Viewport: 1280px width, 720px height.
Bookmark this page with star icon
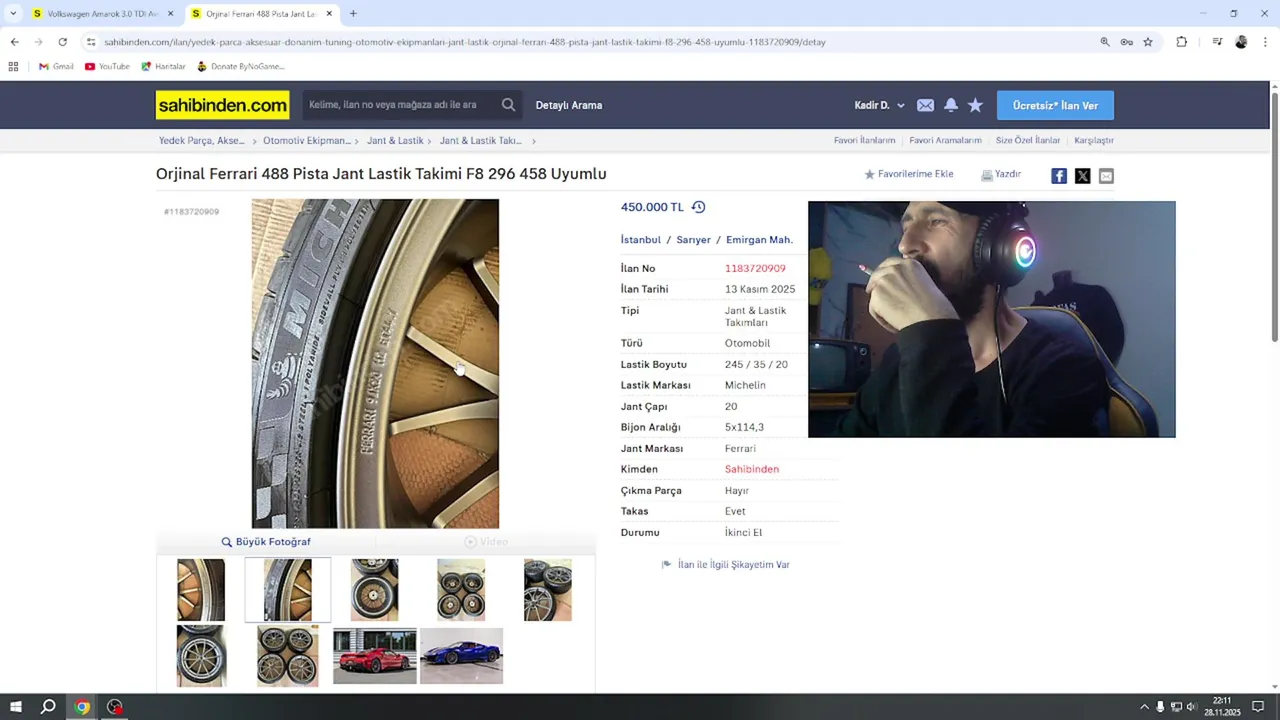point(1148,42)
